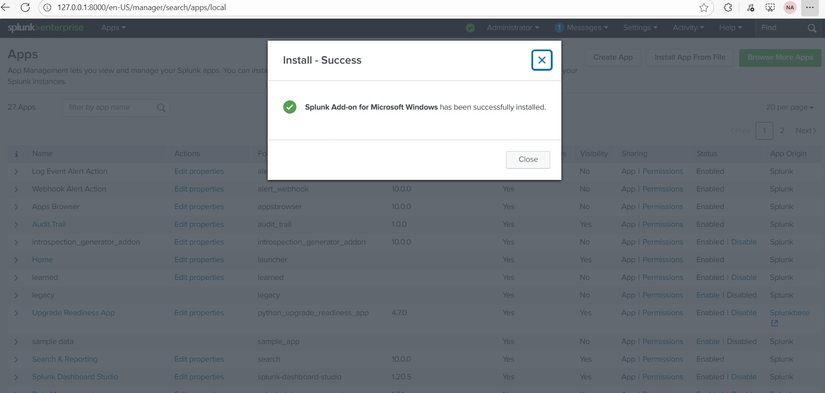Disable the learned app
Screen dimensions: 825x393
[x=743, y=277]
